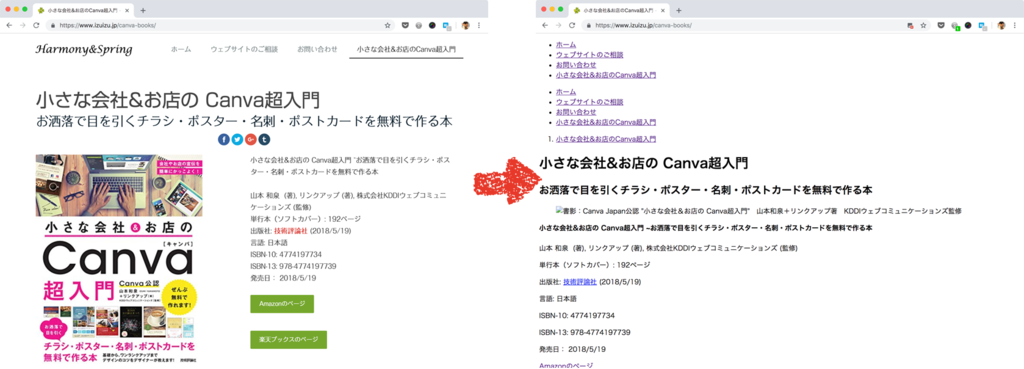Viewport: 1024px width, 369px height.
Task: Click the blue extension icon in right window
Action: point(982,25)
